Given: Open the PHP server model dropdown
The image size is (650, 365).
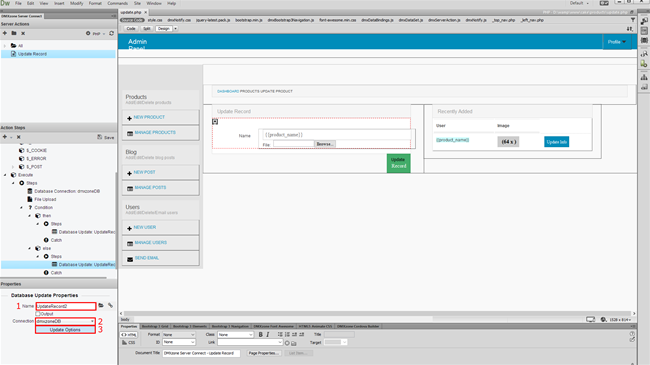Looking at the screenshot, I should pyautogui.click(x=98, y=34).
